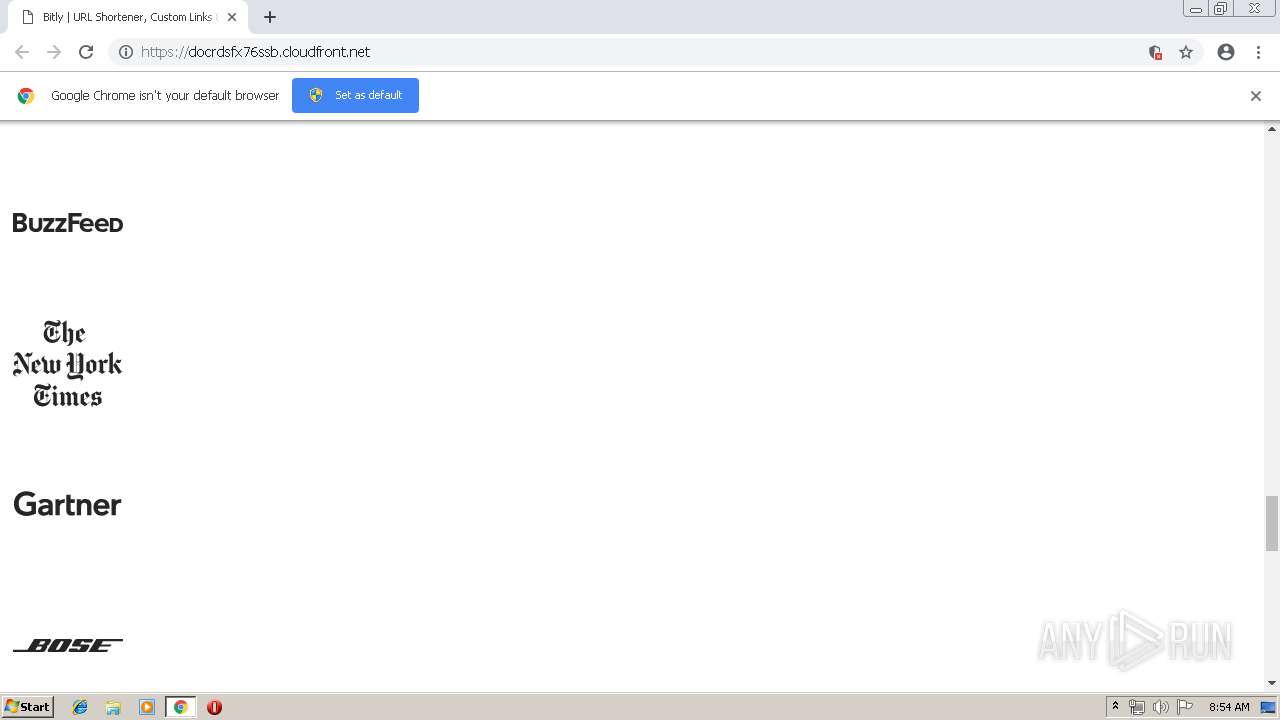Open the Windows Start menu
Viewport: 1280px width, 720px height.
click(x=27, y=707)
